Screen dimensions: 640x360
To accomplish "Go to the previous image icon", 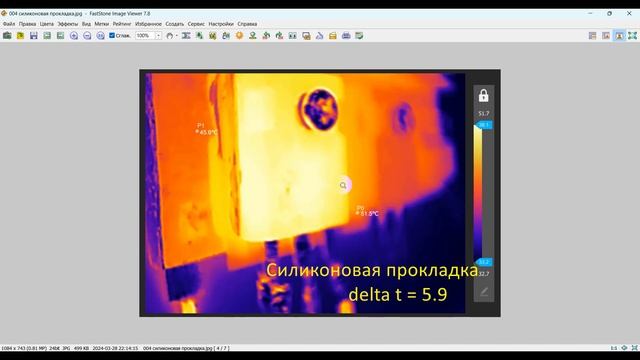I will pyautogui.click(x=47, y=36).
